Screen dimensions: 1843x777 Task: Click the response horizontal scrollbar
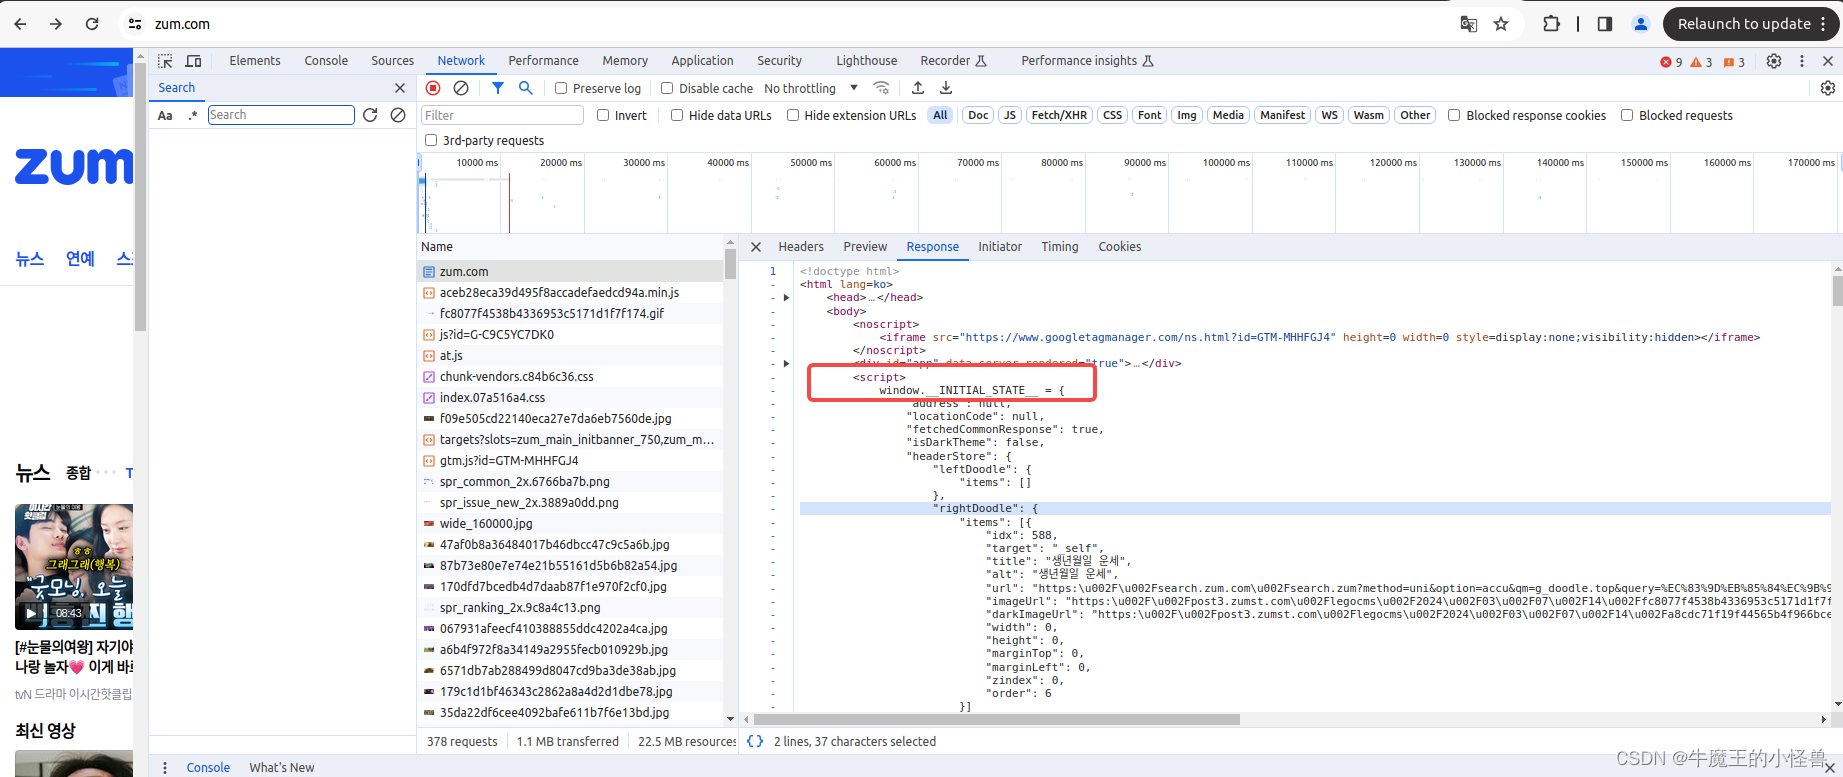tap(997, 719)
